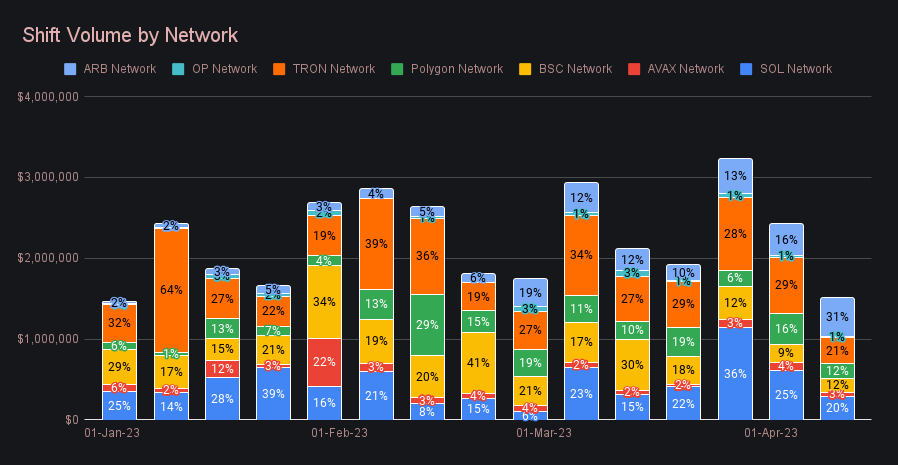Select the 30% BSC bar segment
This screenshot has height=465, width=898.
pos(632,364)
